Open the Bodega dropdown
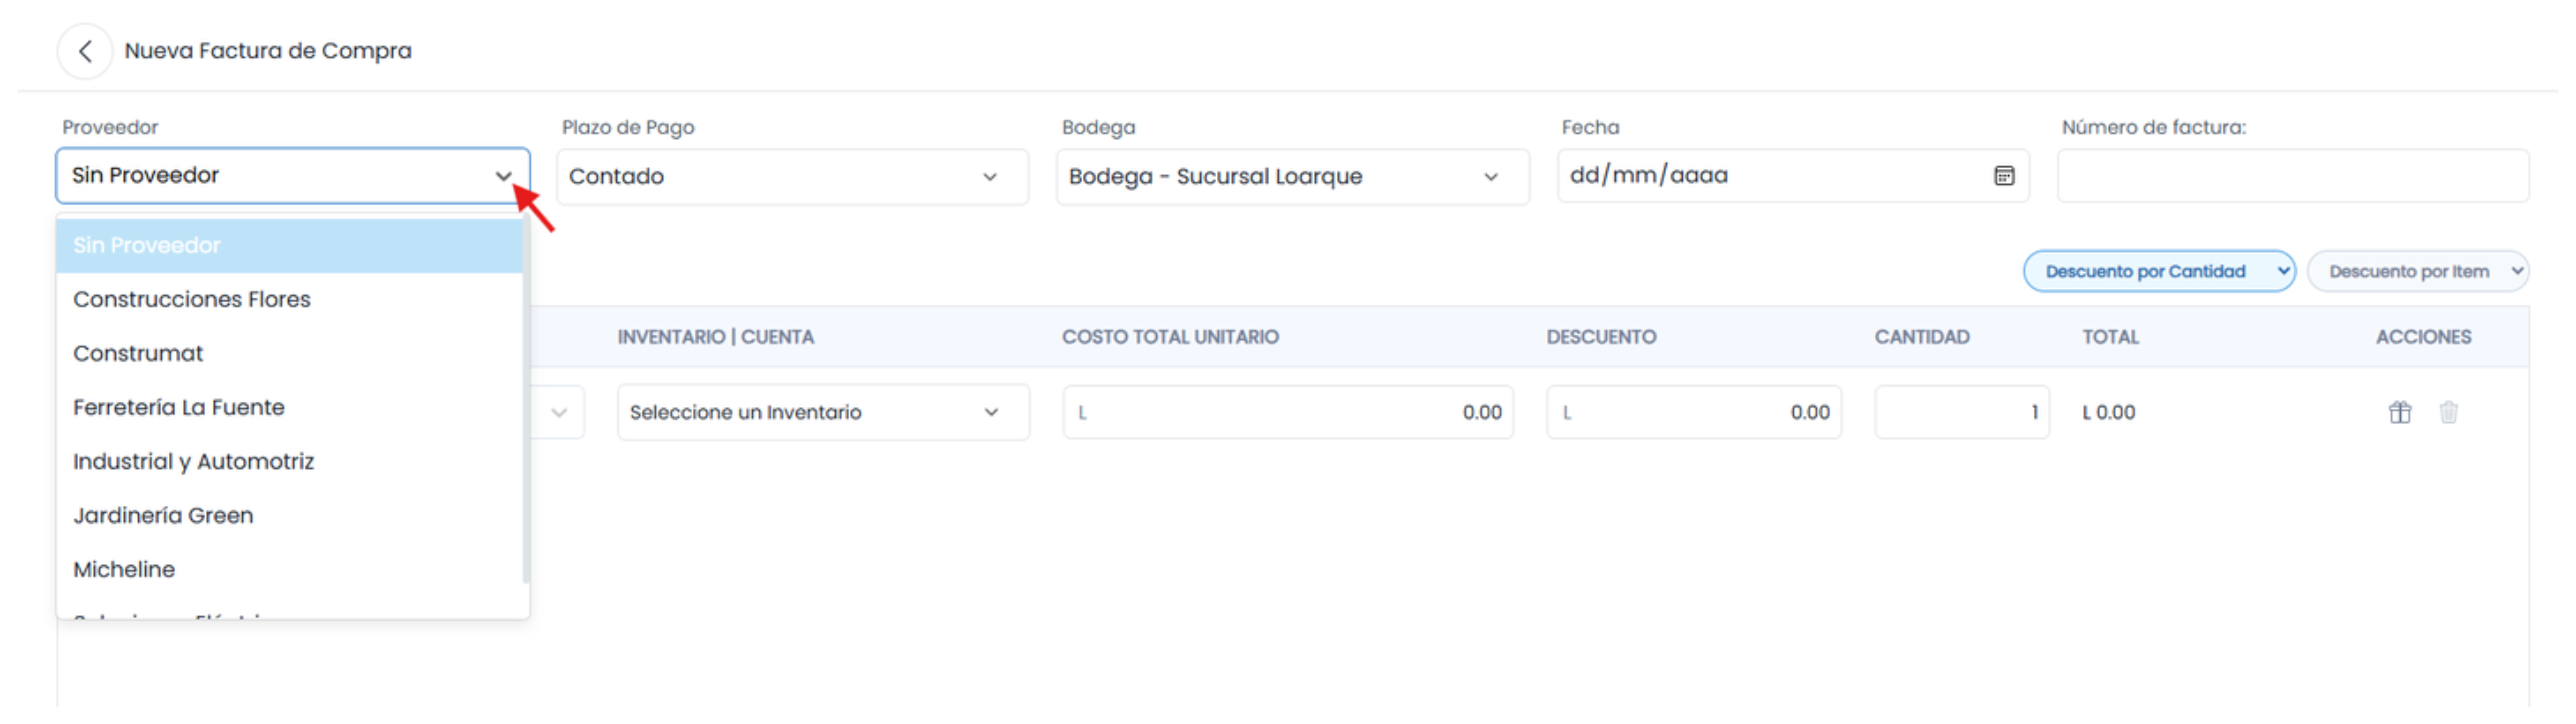This screenshot has height=724, width=2576. pos(1292,177)
